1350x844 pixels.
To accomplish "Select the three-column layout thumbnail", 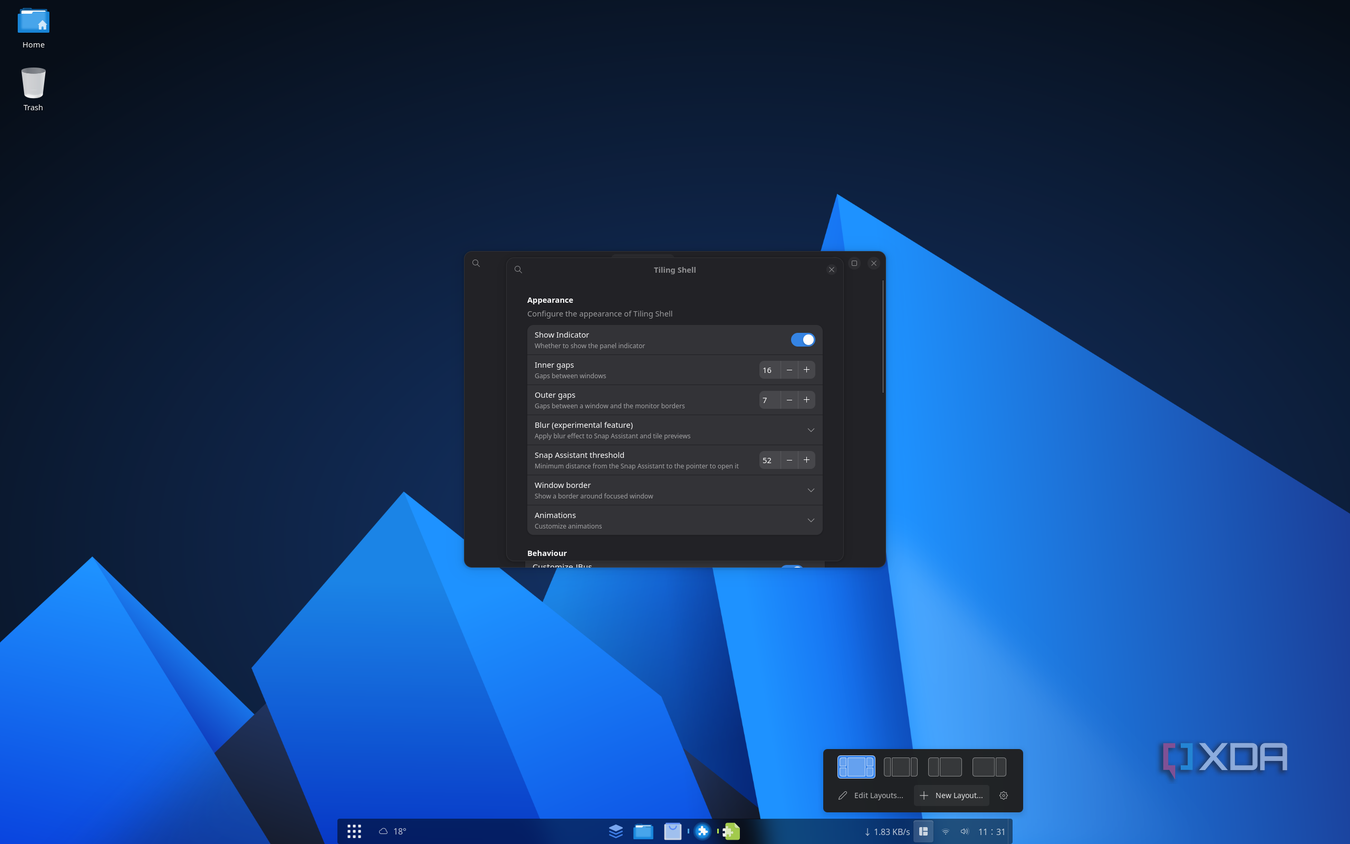I will click(900, 767).
